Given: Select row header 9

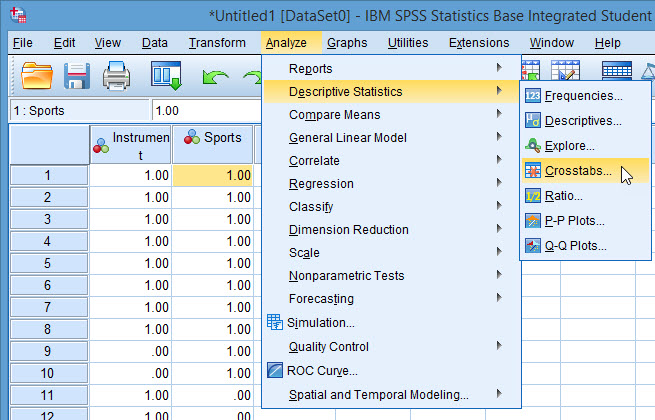Looking at the screenshot, I should [x=49, y=351].
